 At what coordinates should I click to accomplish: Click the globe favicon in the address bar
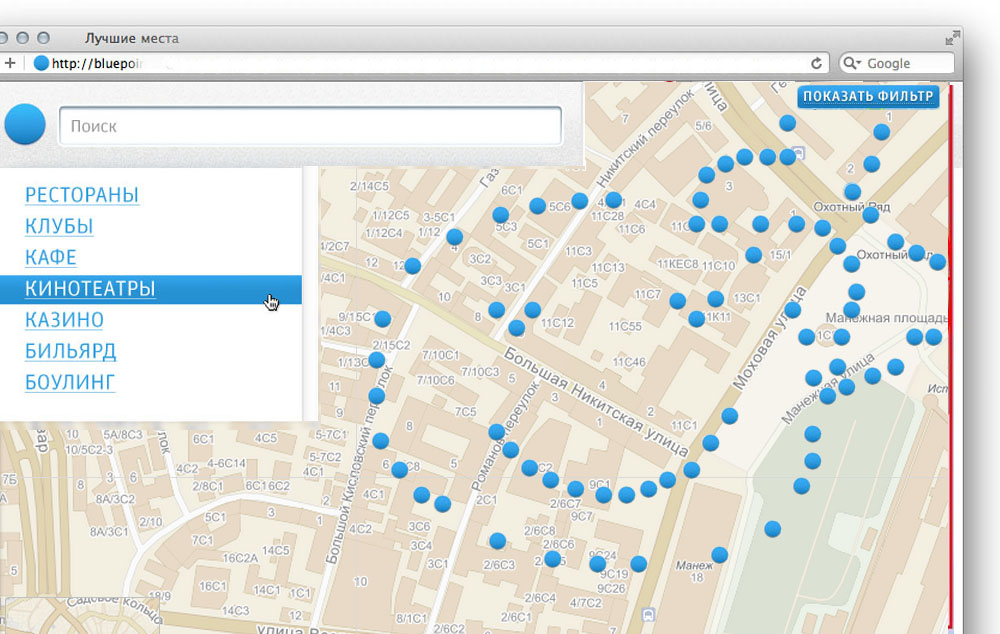[x=41, y=63]
